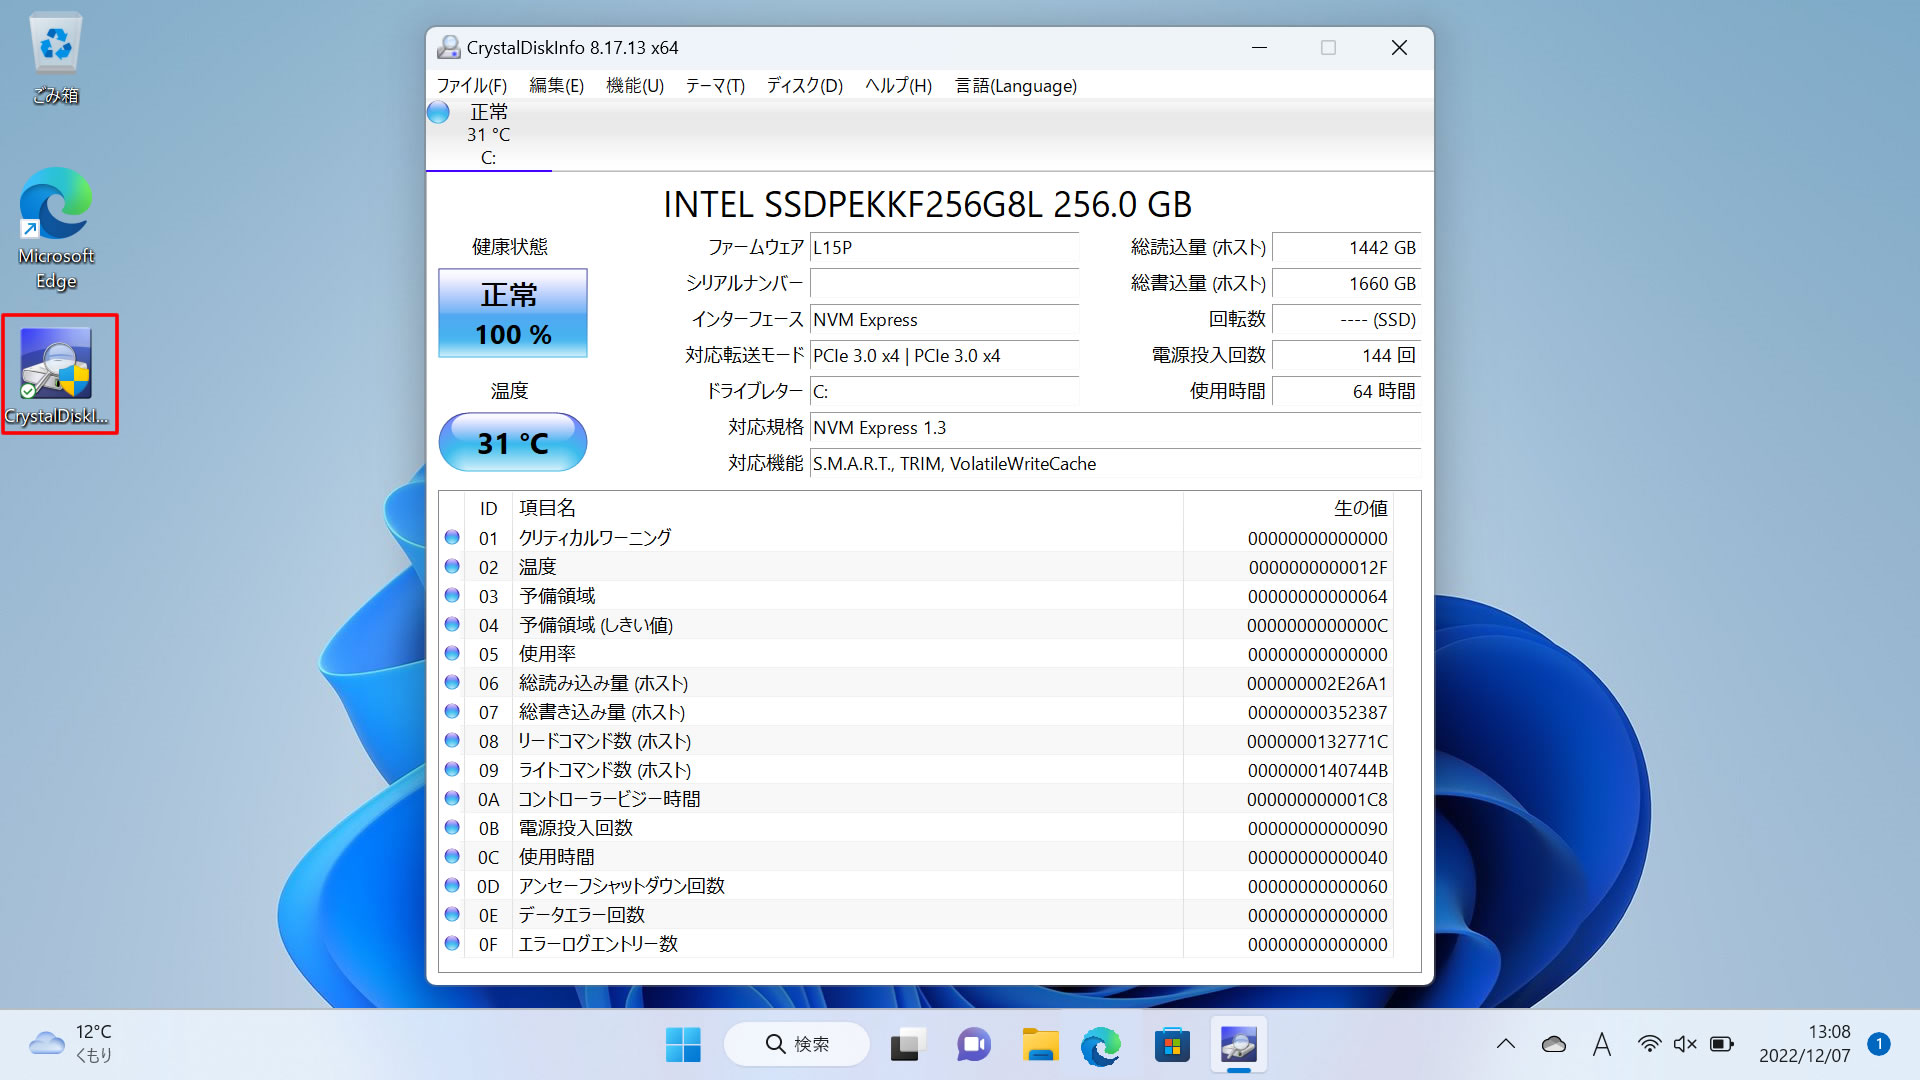Click the status dot for エラーログエントリー数 row

[x=452, y=944]
